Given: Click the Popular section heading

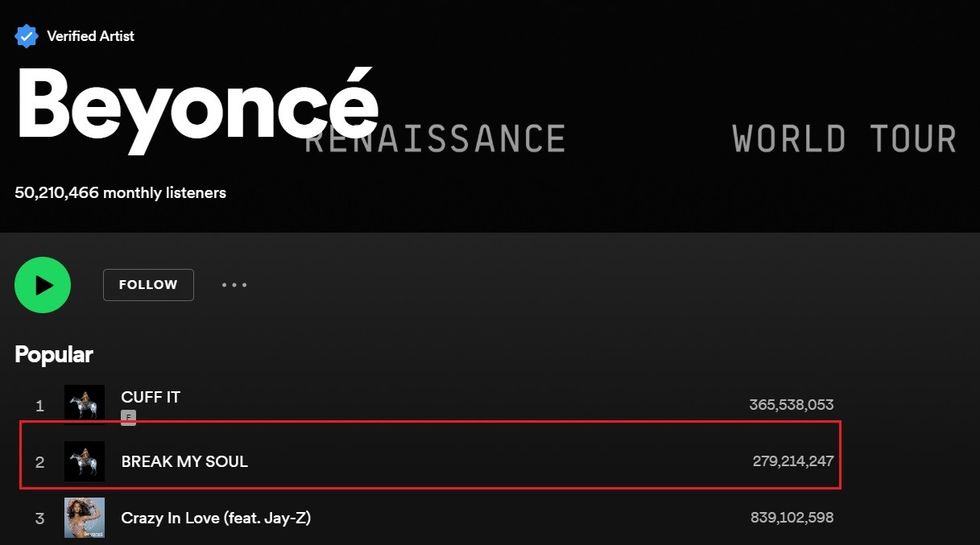Looking at the screenshot, I should 54,354.
